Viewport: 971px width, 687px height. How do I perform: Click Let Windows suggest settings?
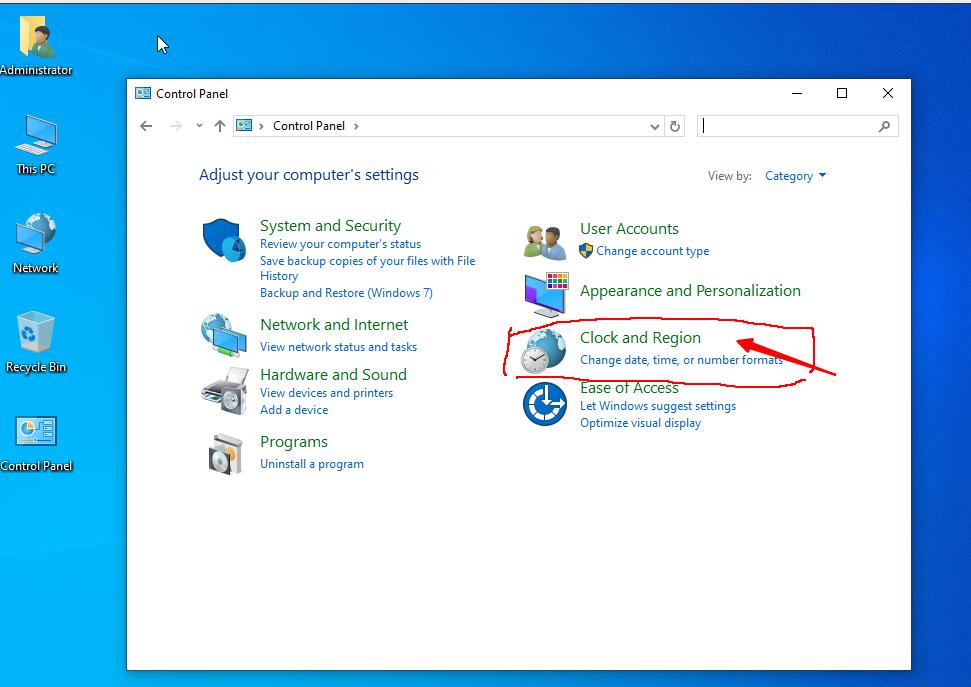pos(658,406)
